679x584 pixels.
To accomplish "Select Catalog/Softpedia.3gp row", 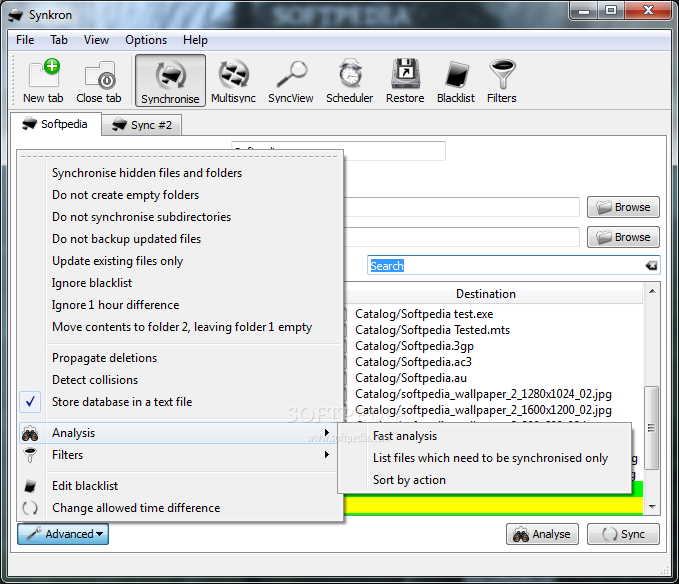I will pyautogui.click(x=414, y=346).
